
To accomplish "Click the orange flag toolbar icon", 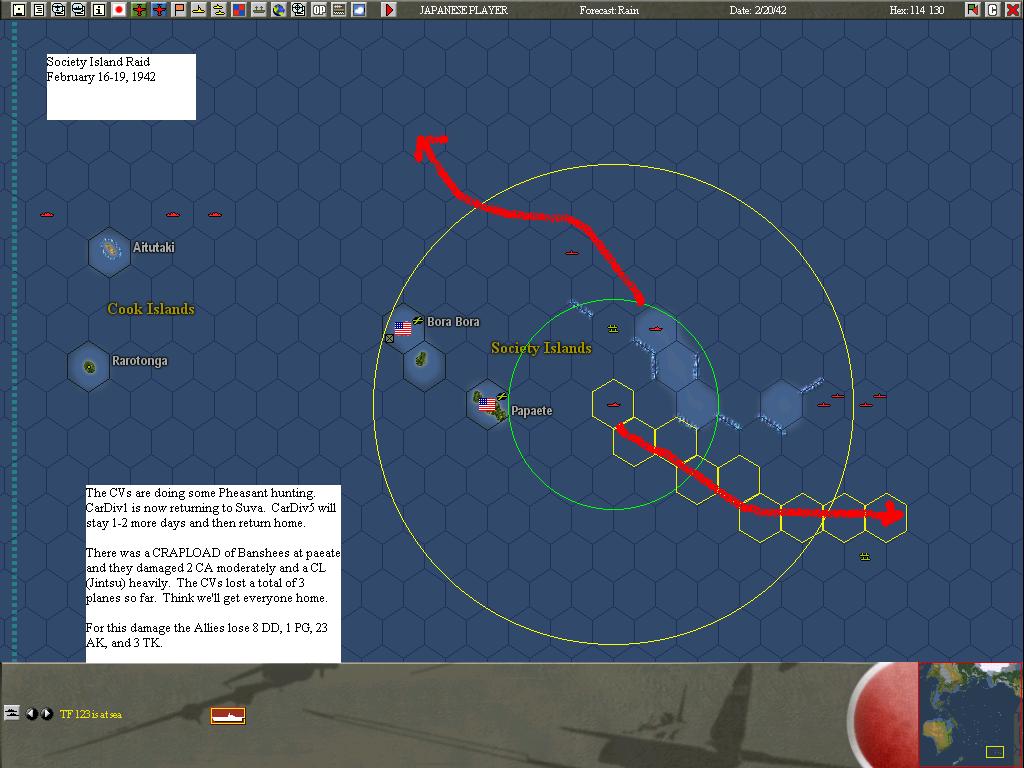I will 179,10.
